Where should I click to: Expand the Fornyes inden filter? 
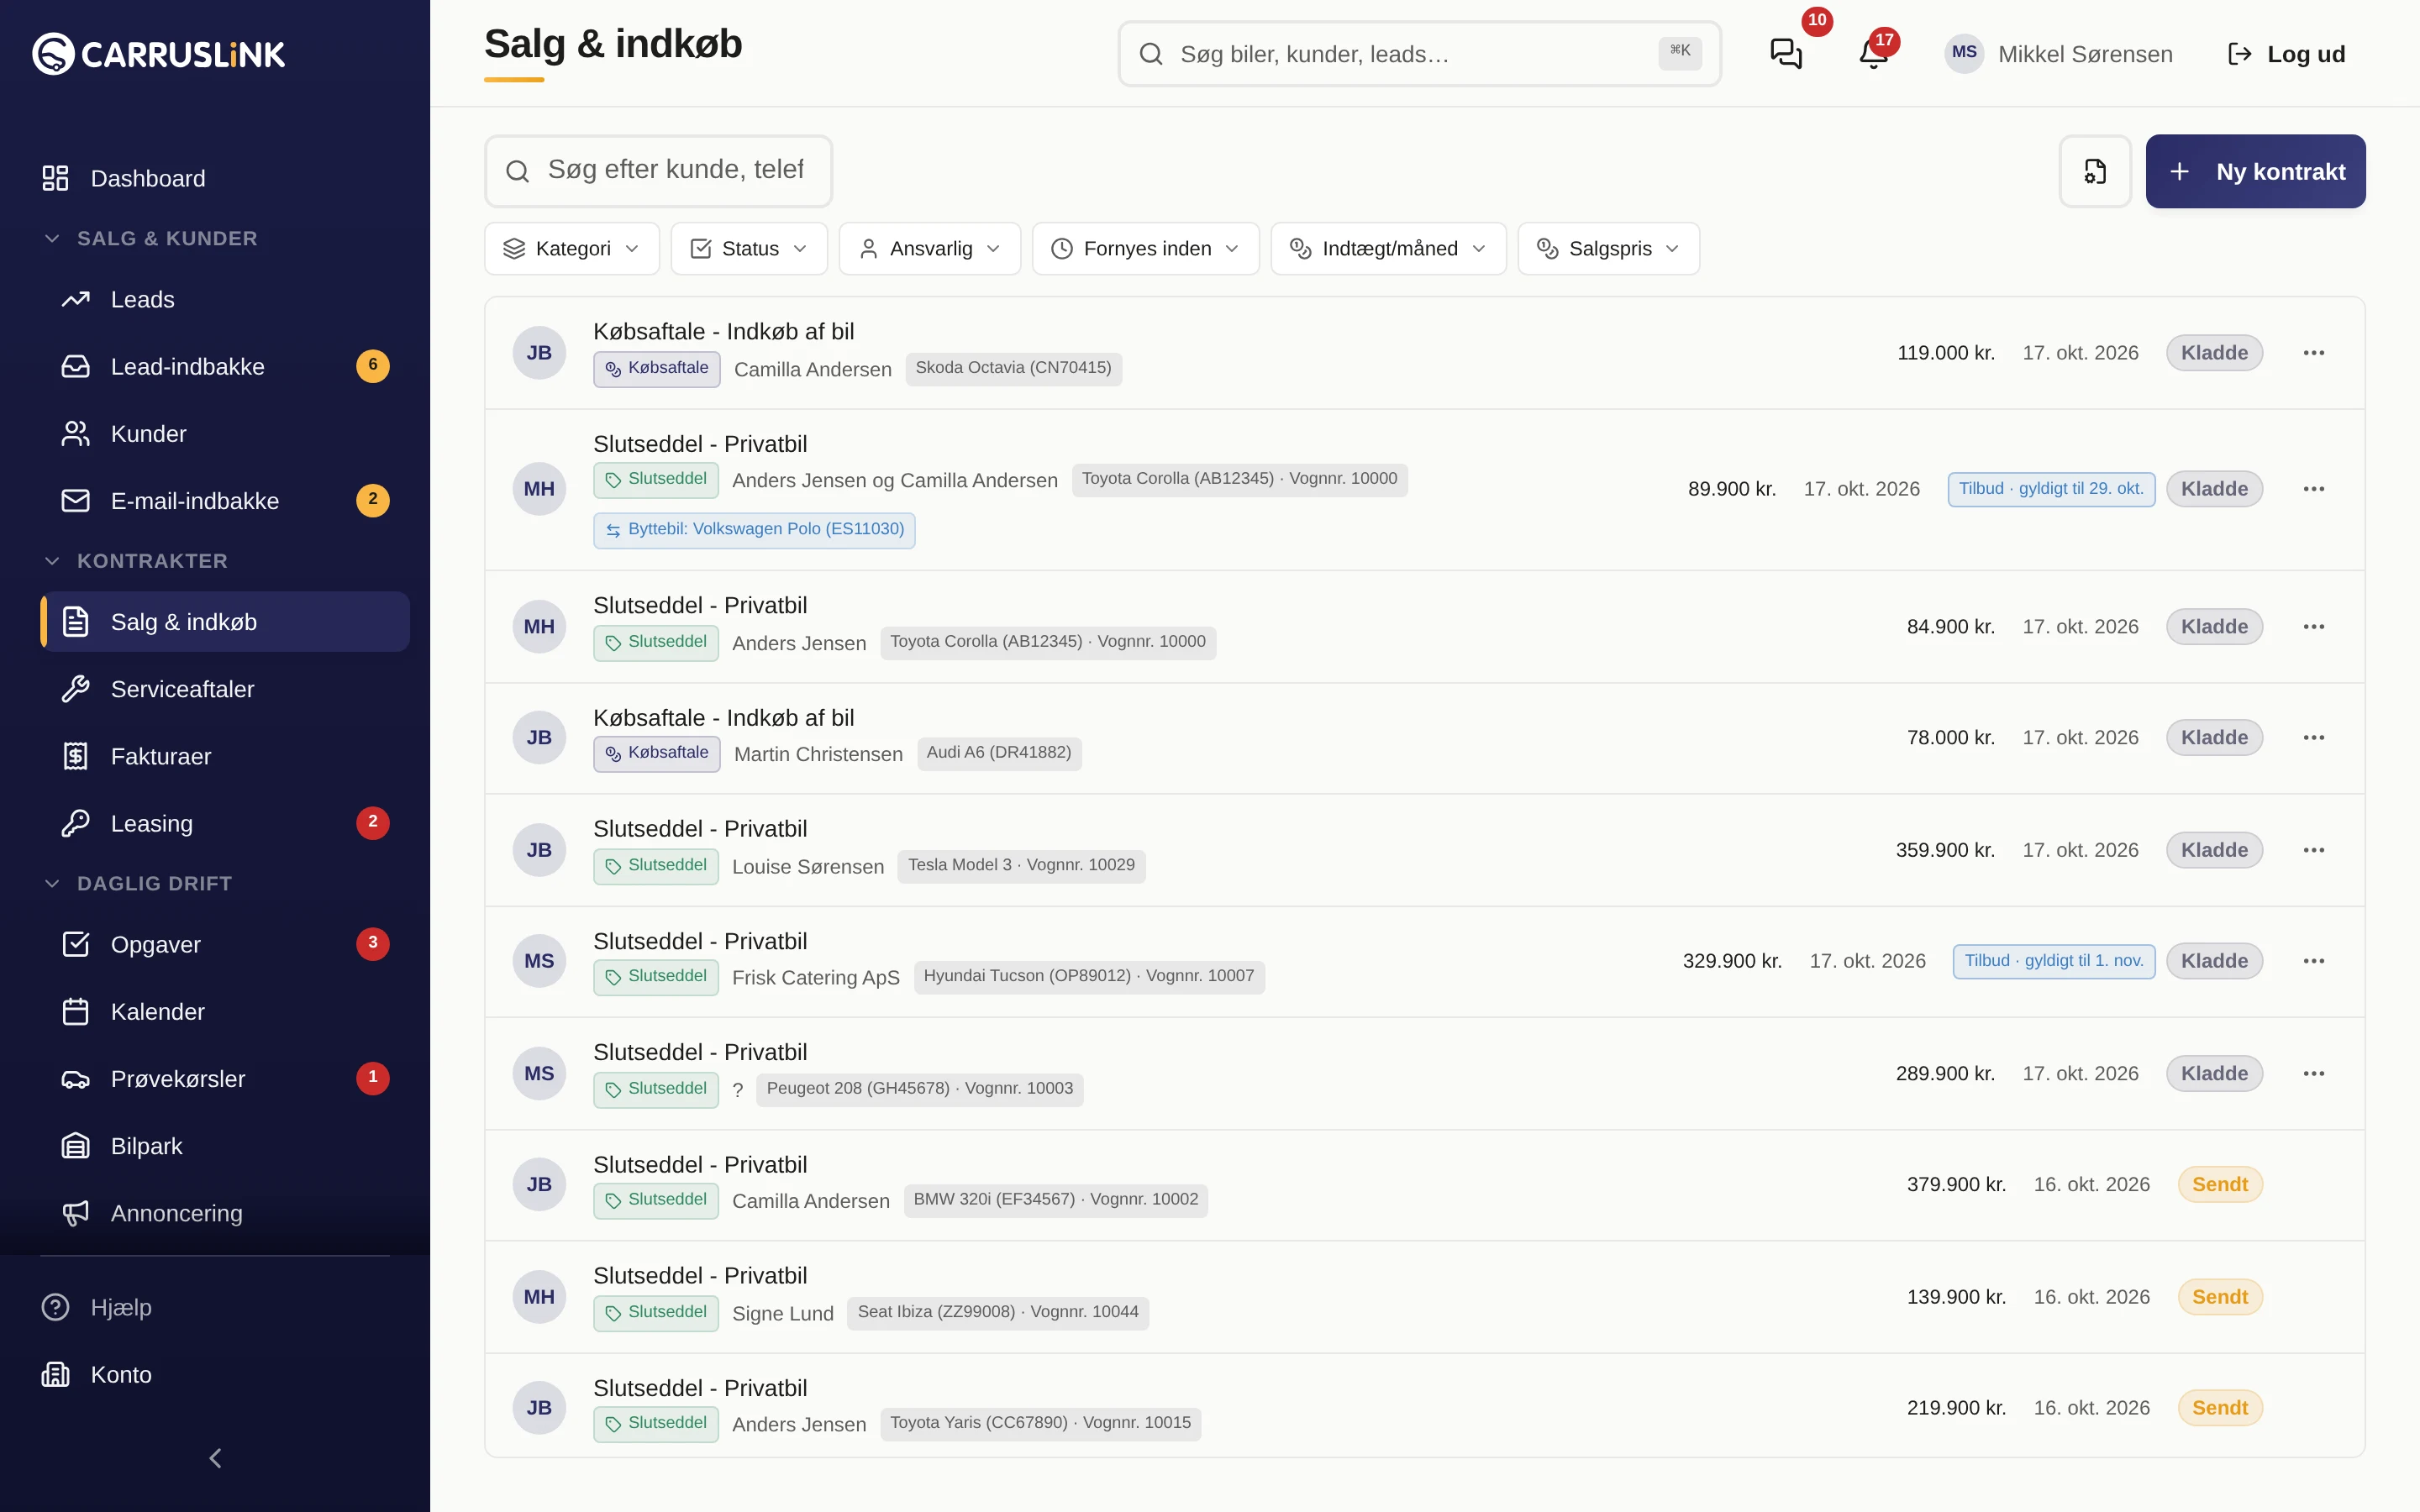(x=1146, y=249)
